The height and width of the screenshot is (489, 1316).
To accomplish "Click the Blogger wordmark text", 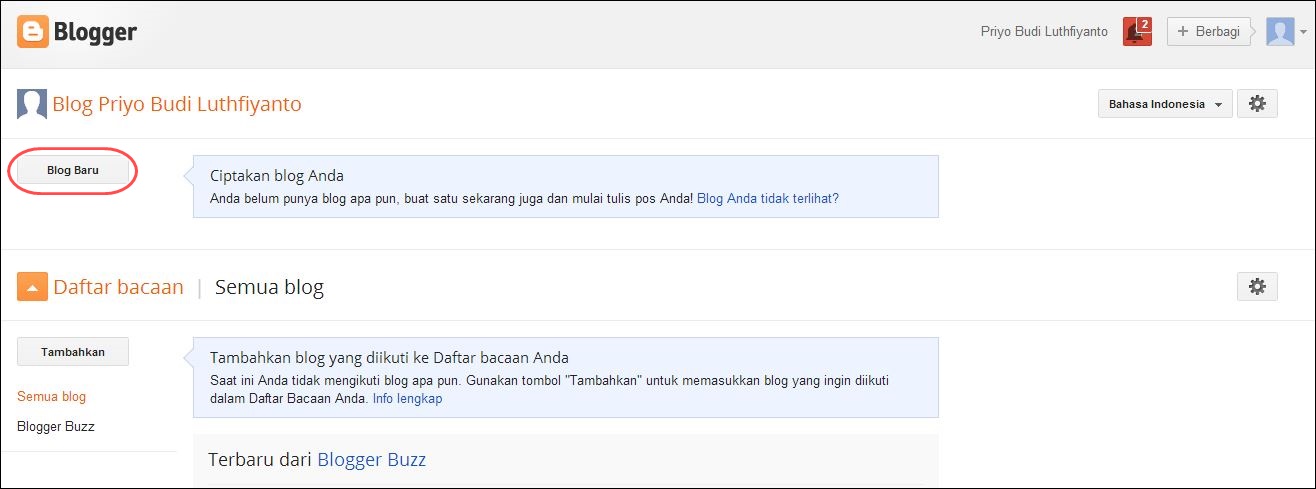I will coord(96,32).
